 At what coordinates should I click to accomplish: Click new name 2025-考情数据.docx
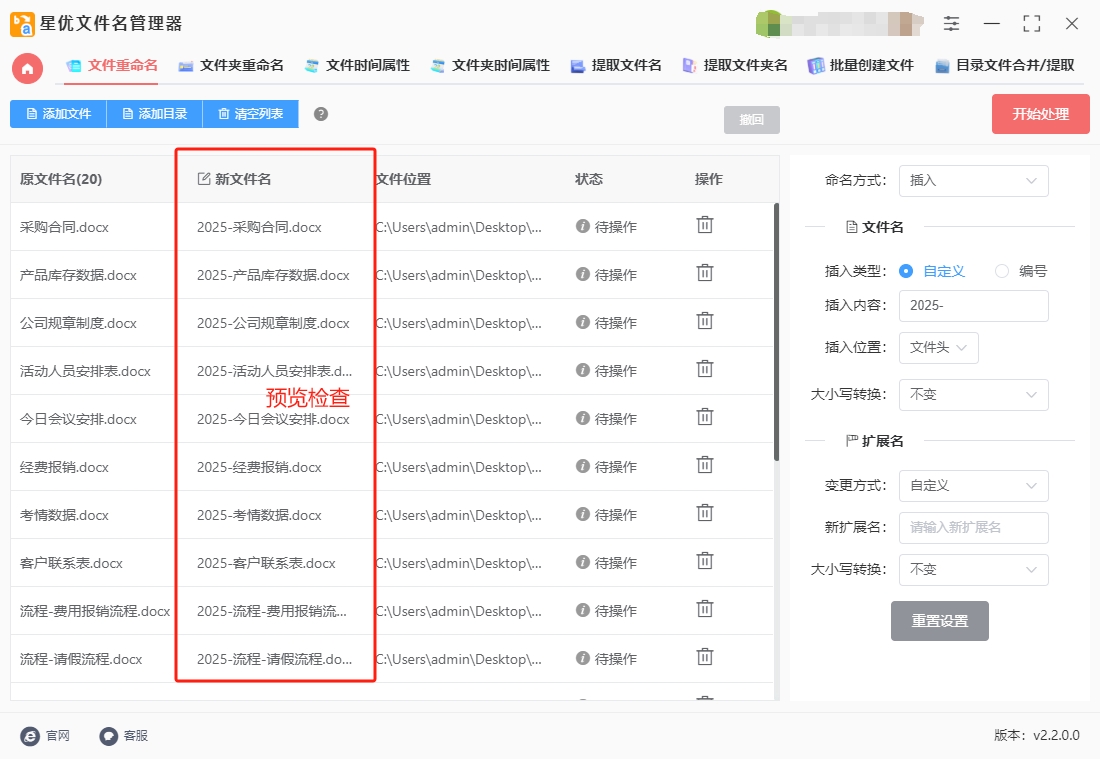(x=259, y=515)
